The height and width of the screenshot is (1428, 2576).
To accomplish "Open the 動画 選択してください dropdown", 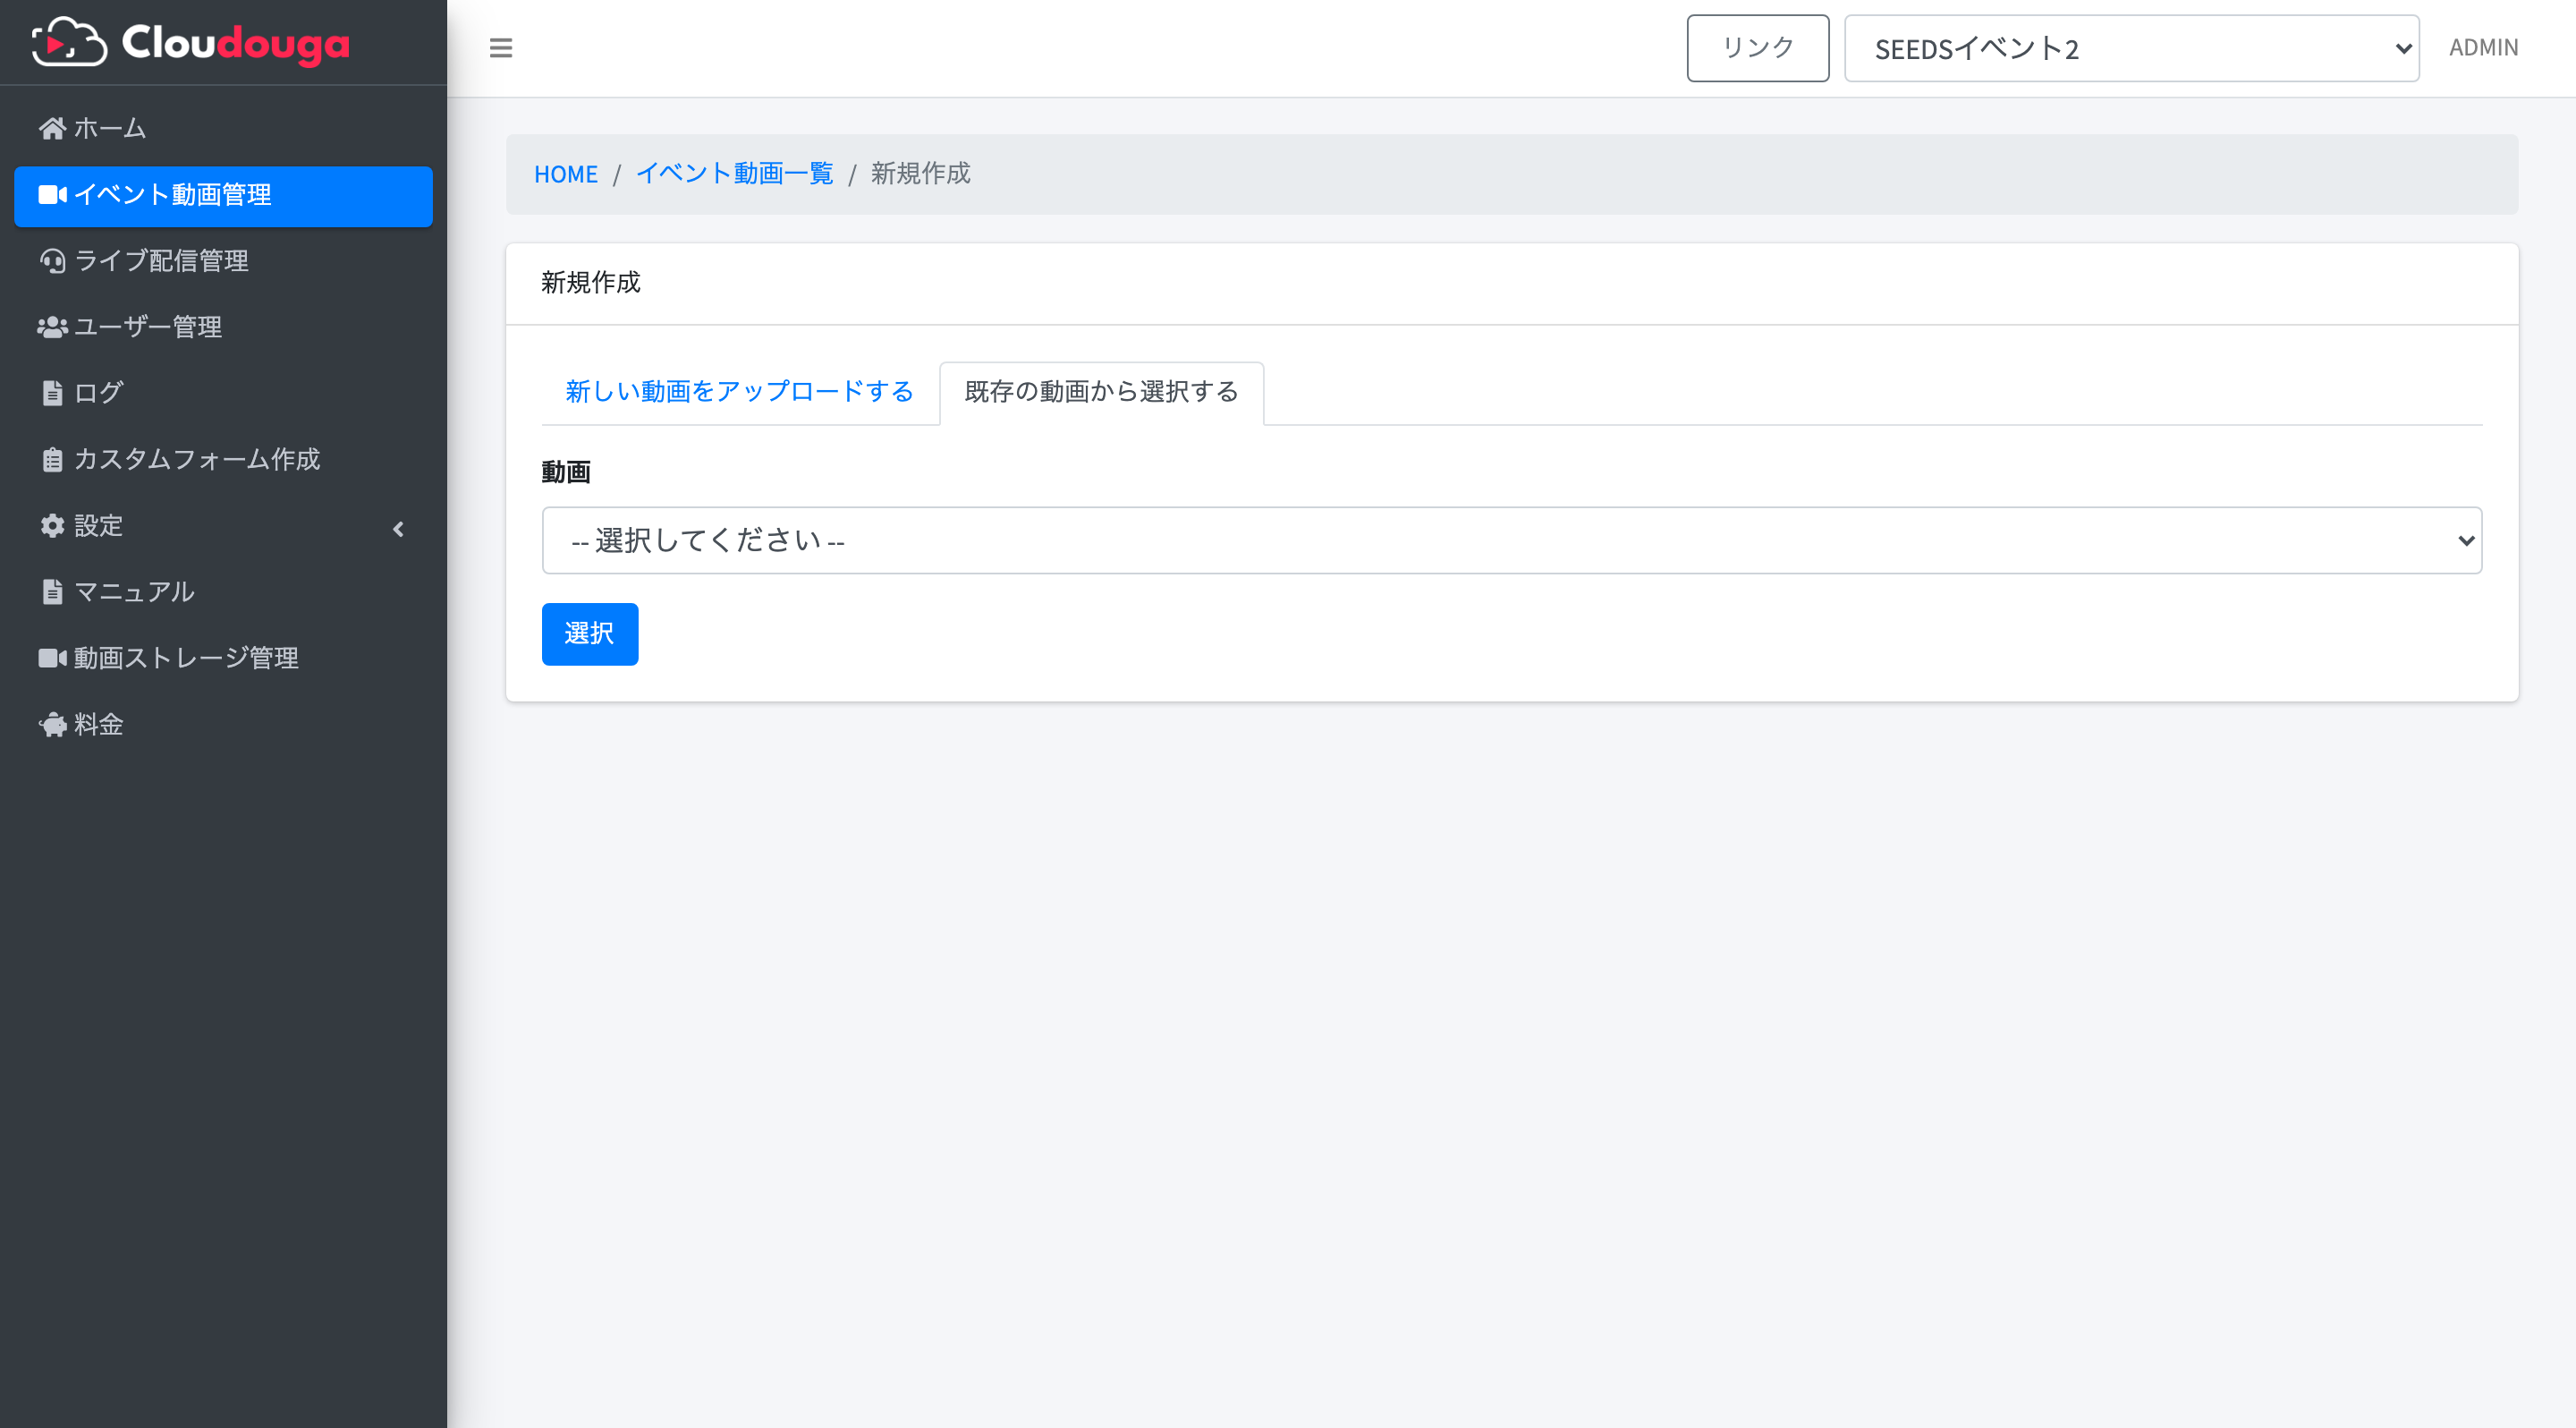I will (1511, 540).
